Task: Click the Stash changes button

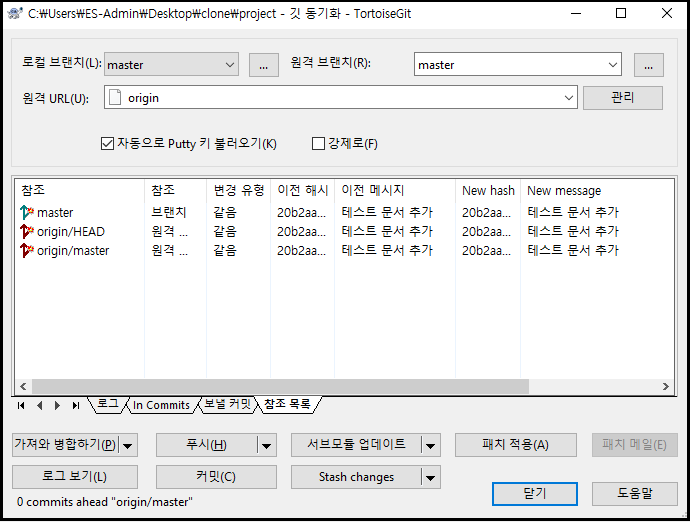Action: (x=356, y=477)
